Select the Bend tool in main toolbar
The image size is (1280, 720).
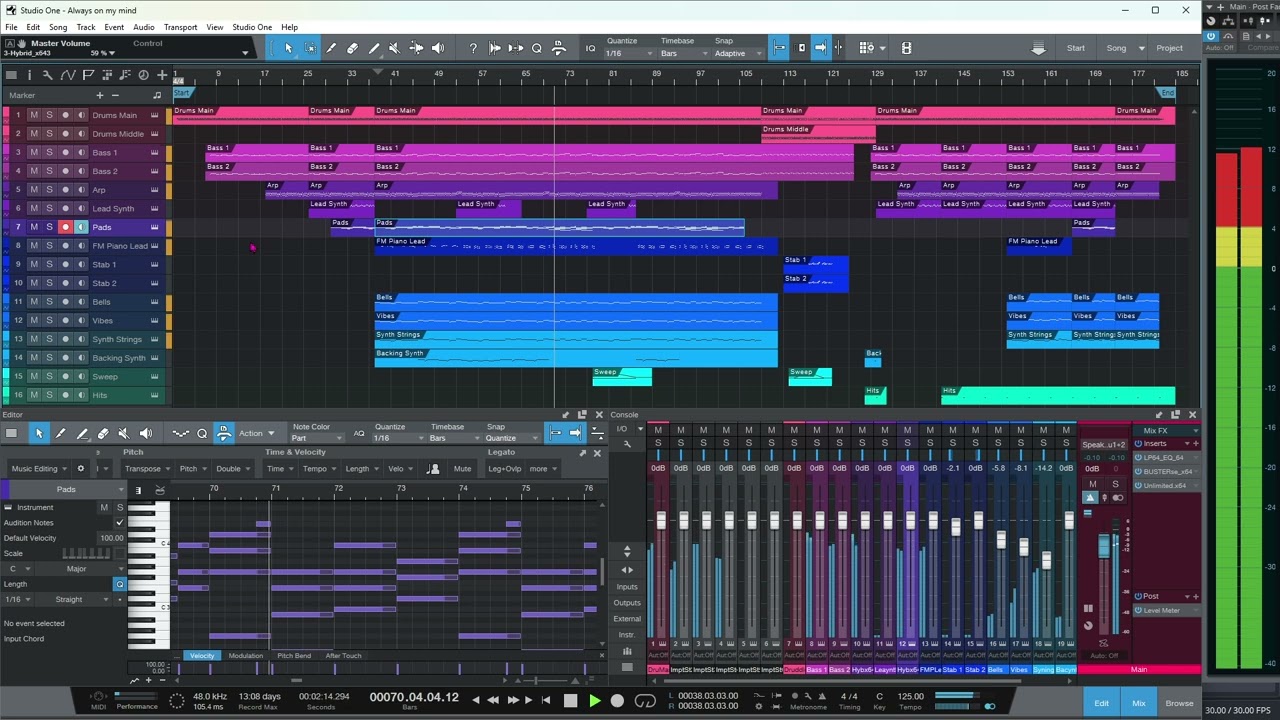(416, 48)
